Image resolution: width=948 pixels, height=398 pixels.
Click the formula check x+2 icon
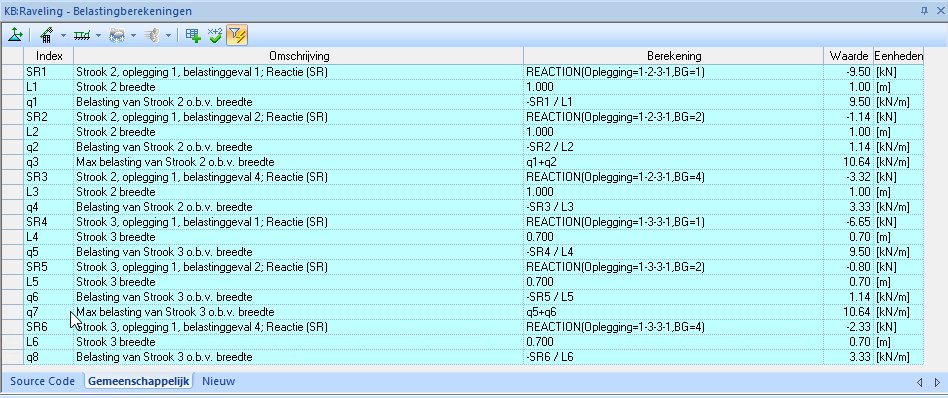pyautogui.click(x=215, y=35)
